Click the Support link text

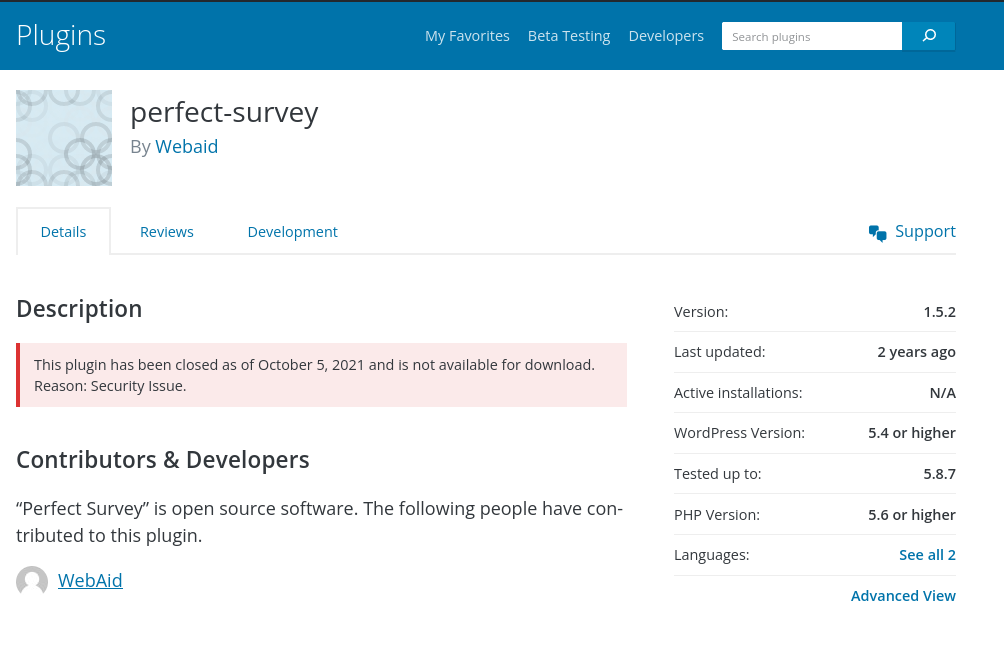925,232
